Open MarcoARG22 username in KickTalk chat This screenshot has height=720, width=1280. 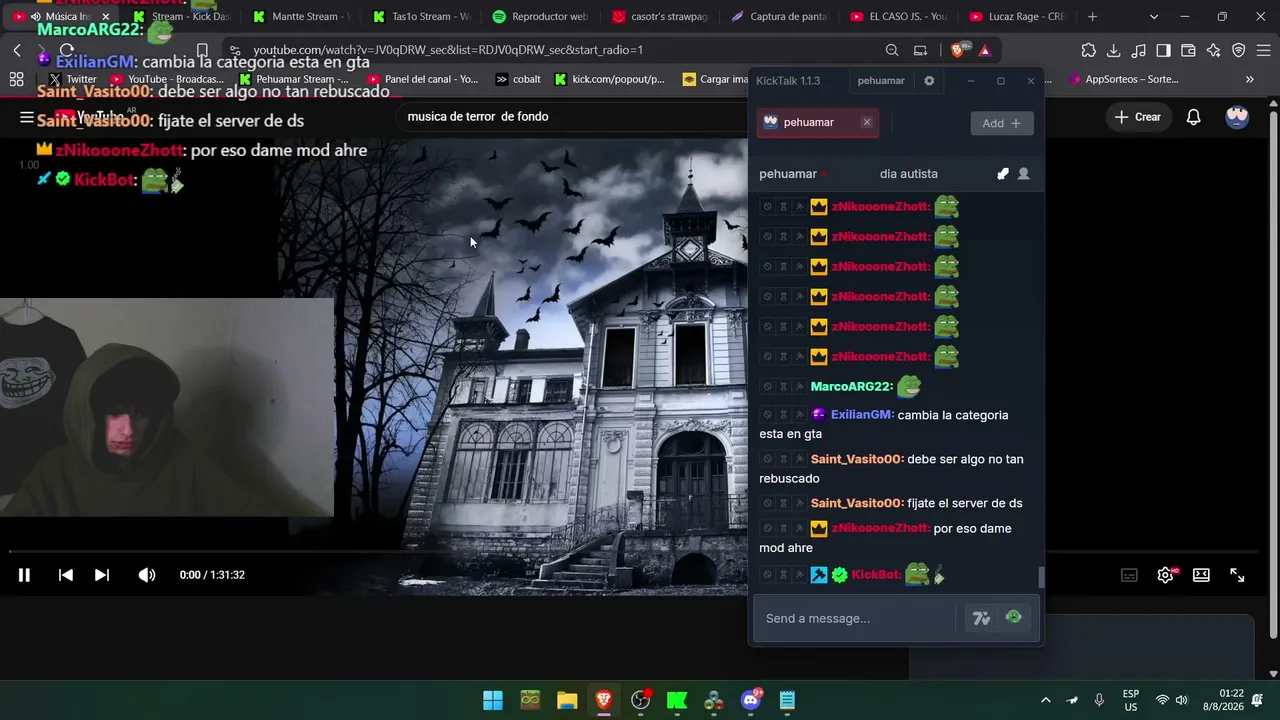click(850, 387)
